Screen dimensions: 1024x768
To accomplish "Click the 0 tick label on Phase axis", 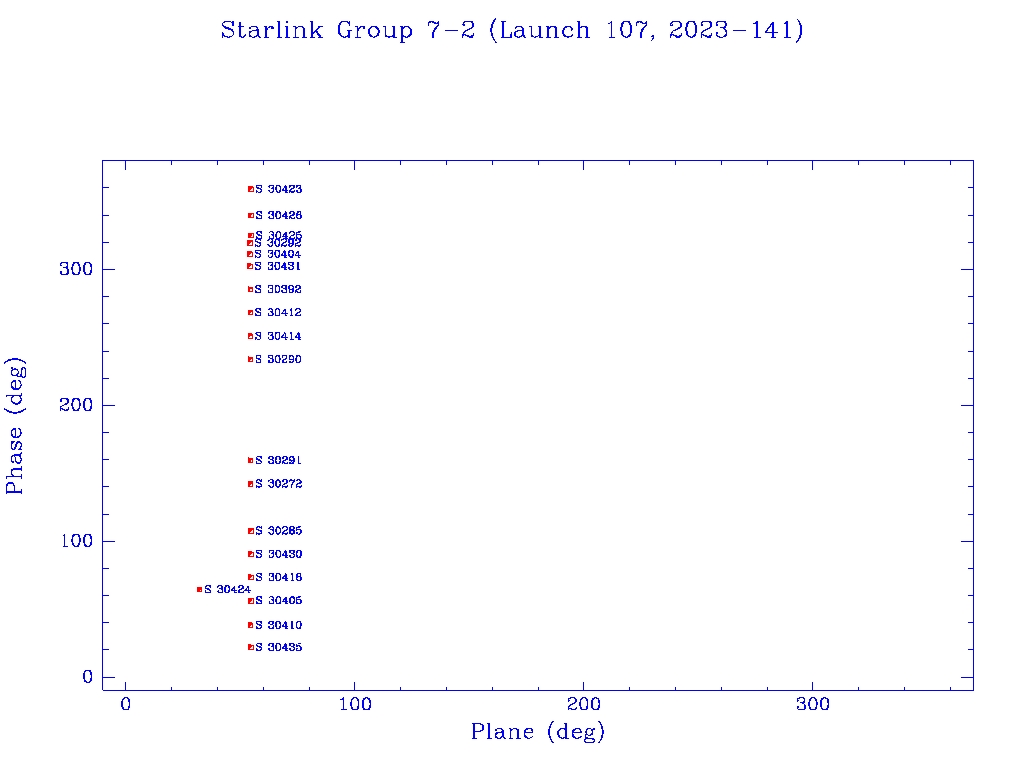I will coord(88,677).
